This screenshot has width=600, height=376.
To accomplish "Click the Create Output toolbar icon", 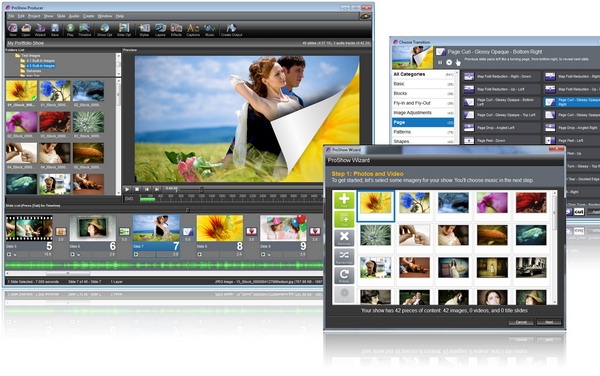I will coord(232,30).
